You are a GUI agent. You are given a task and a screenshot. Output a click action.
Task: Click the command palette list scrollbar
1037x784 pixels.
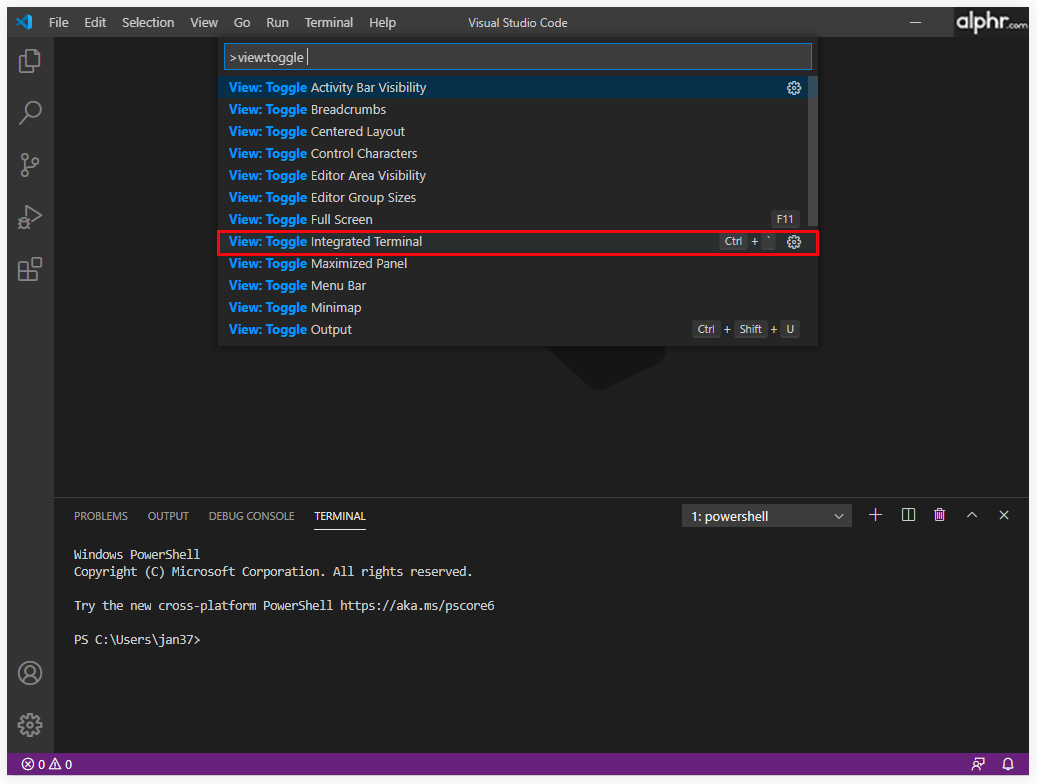813,152
